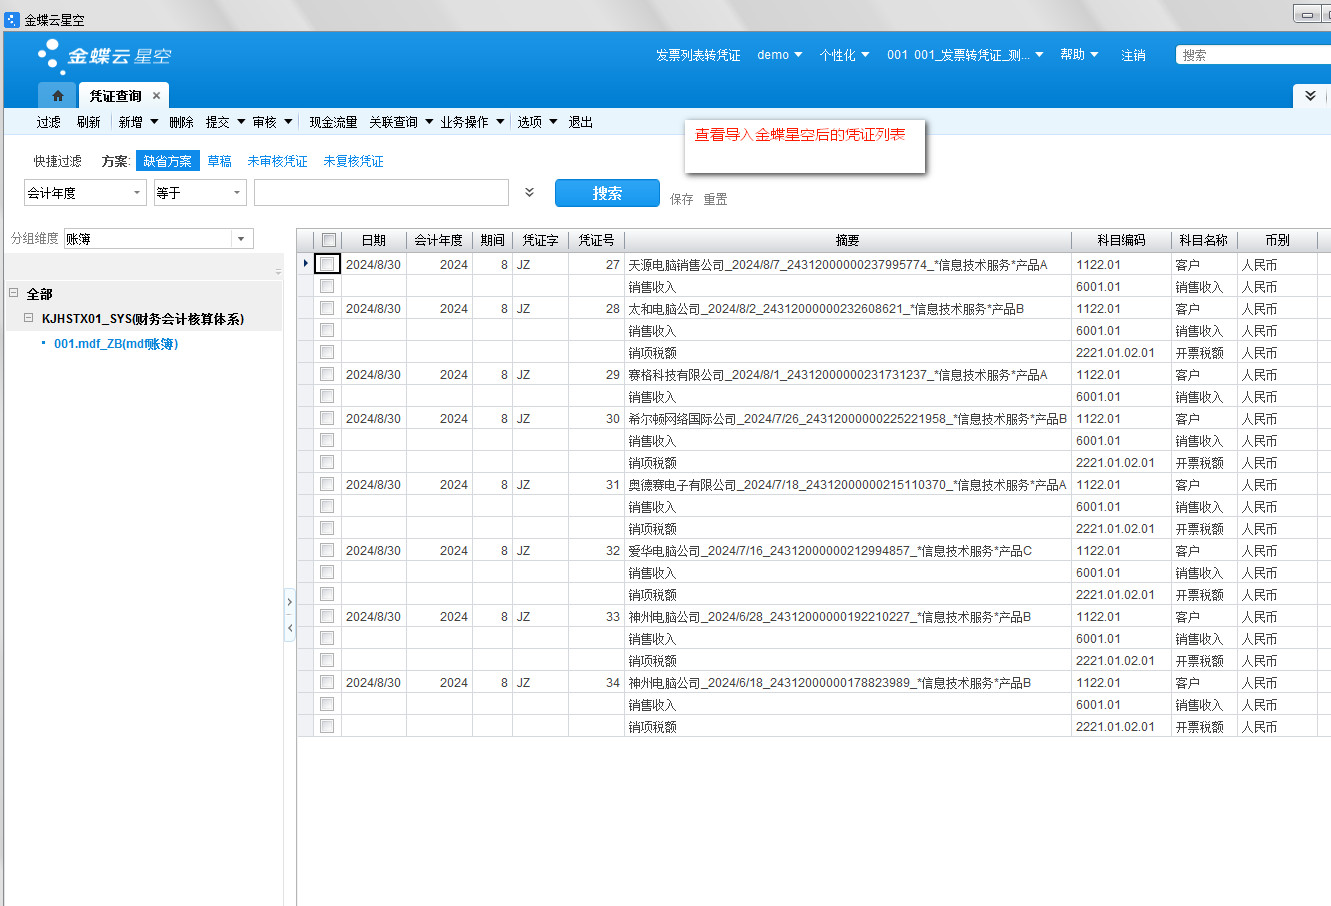The image size is (1331, 906).
Task: Collapse the side panel left arrow
Action: click(x=290, y=628)
